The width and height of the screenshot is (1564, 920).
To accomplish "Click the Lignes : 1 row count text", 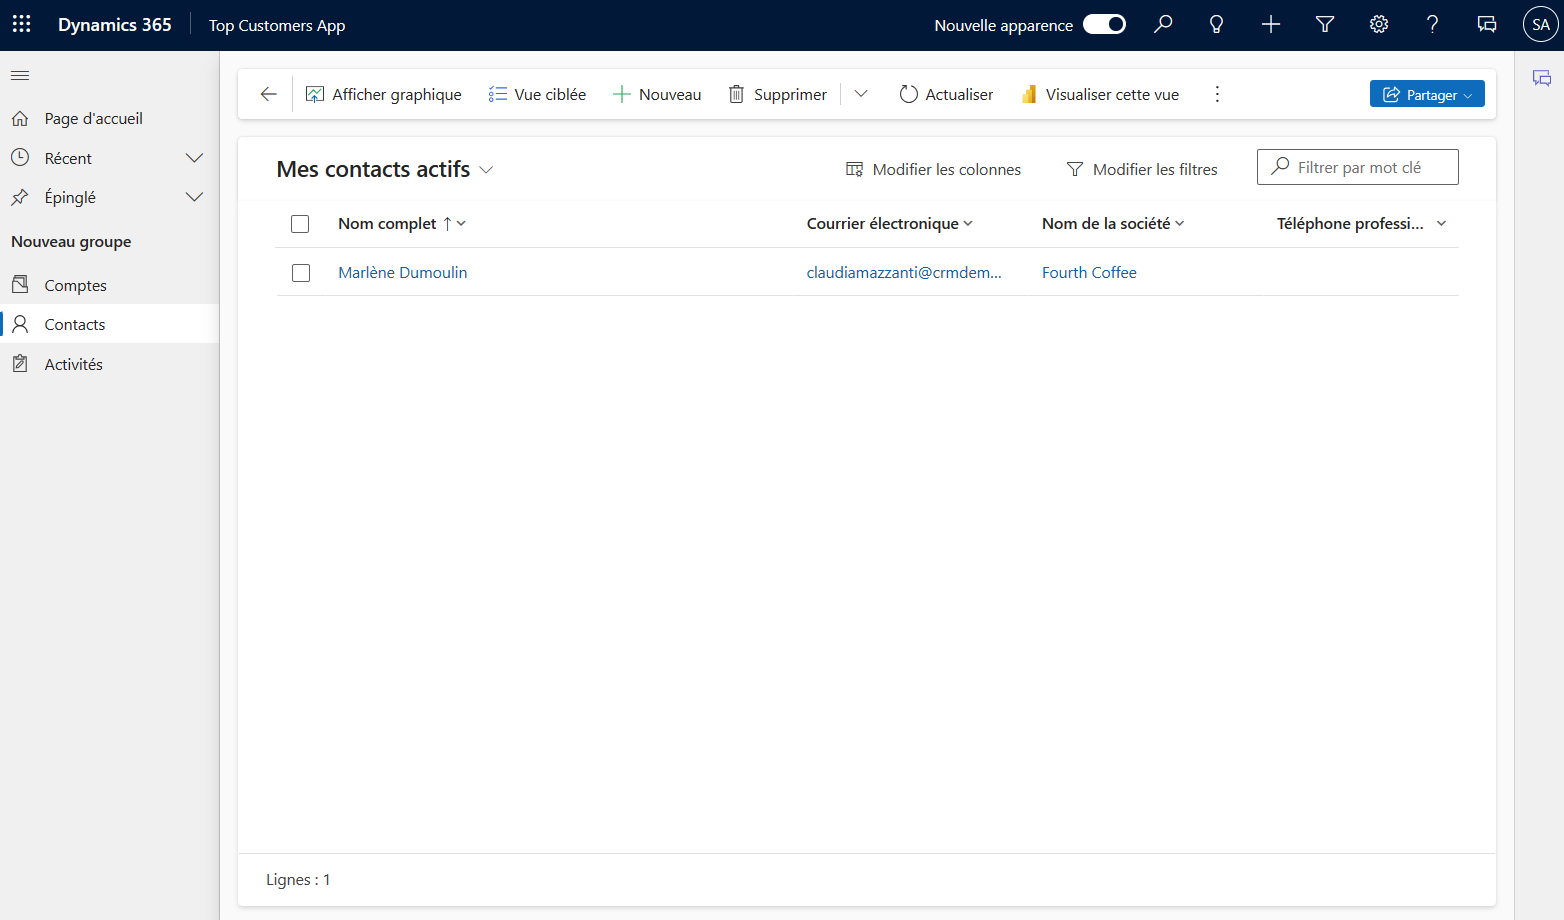I will pyautogui.click(x=298, y=880).
